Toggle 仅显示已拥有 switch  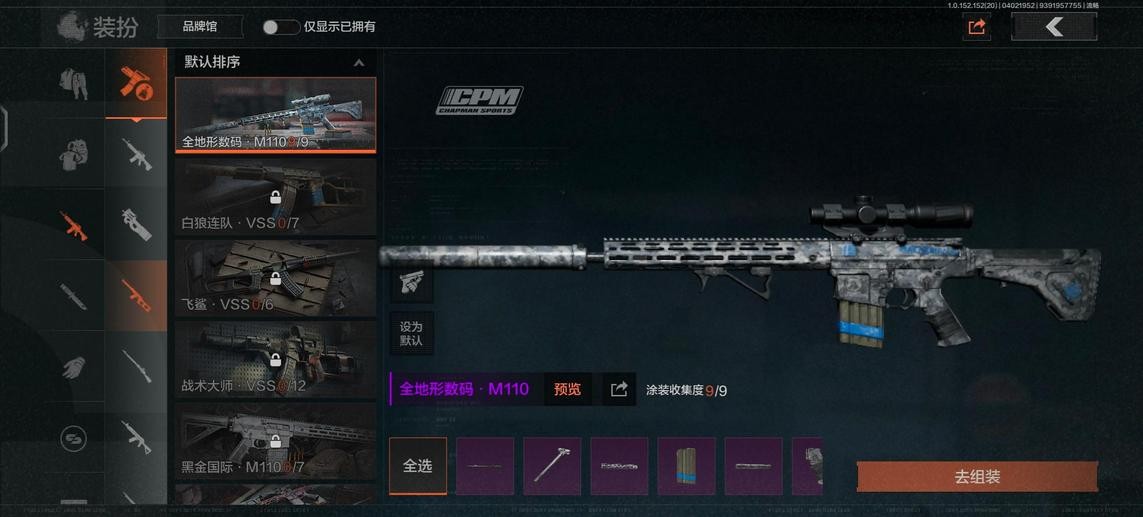click(281, 27)
